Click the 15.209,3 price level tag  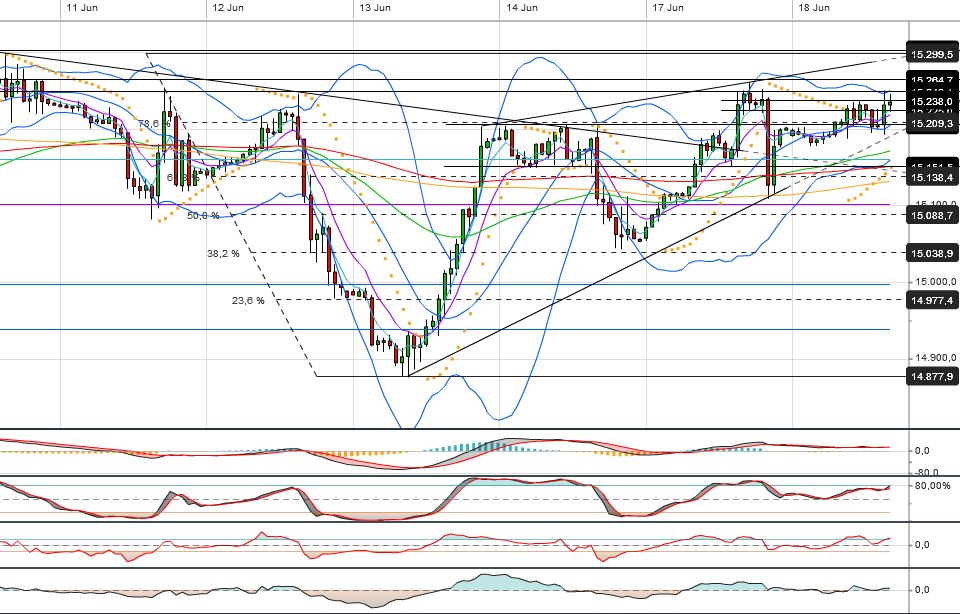[932, 124]
